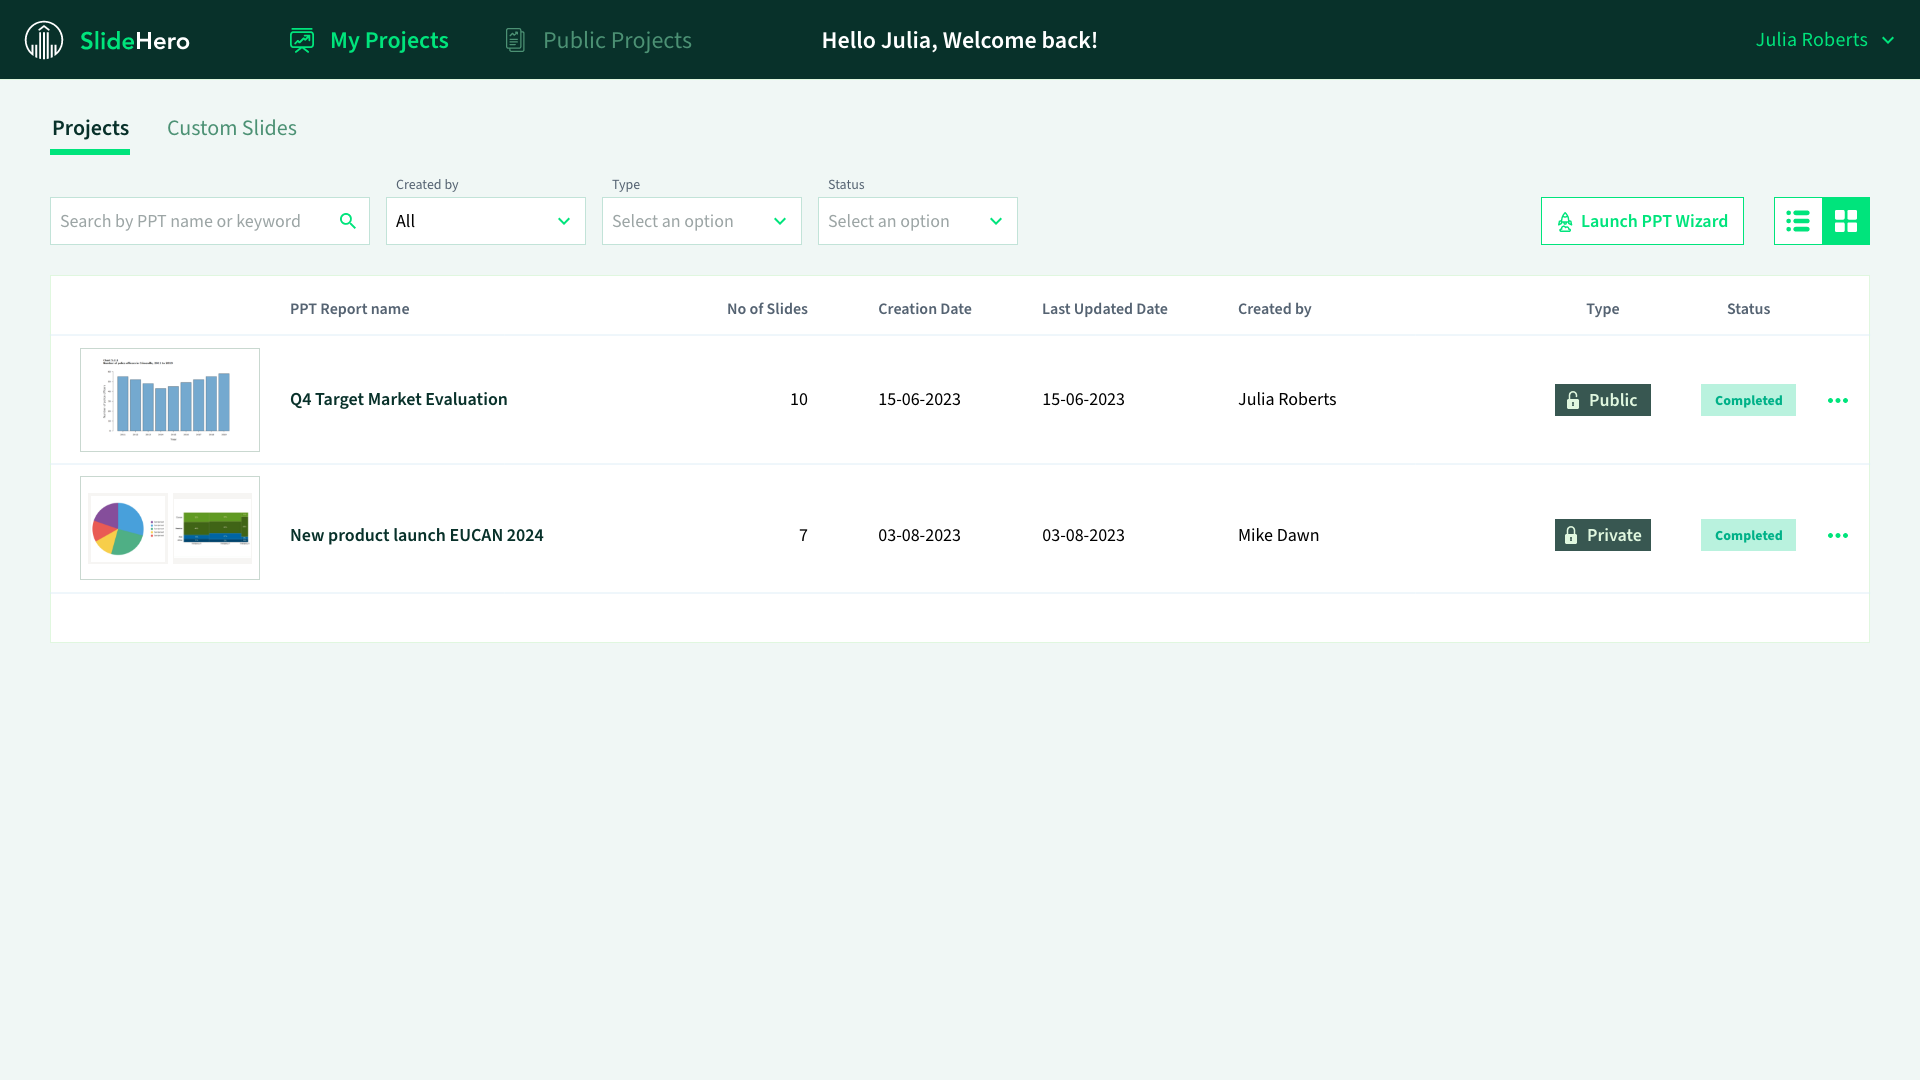Open Q4 Target Market Evaluation report link
The width and height of the screenshot is (1920, 1080).
399,399
